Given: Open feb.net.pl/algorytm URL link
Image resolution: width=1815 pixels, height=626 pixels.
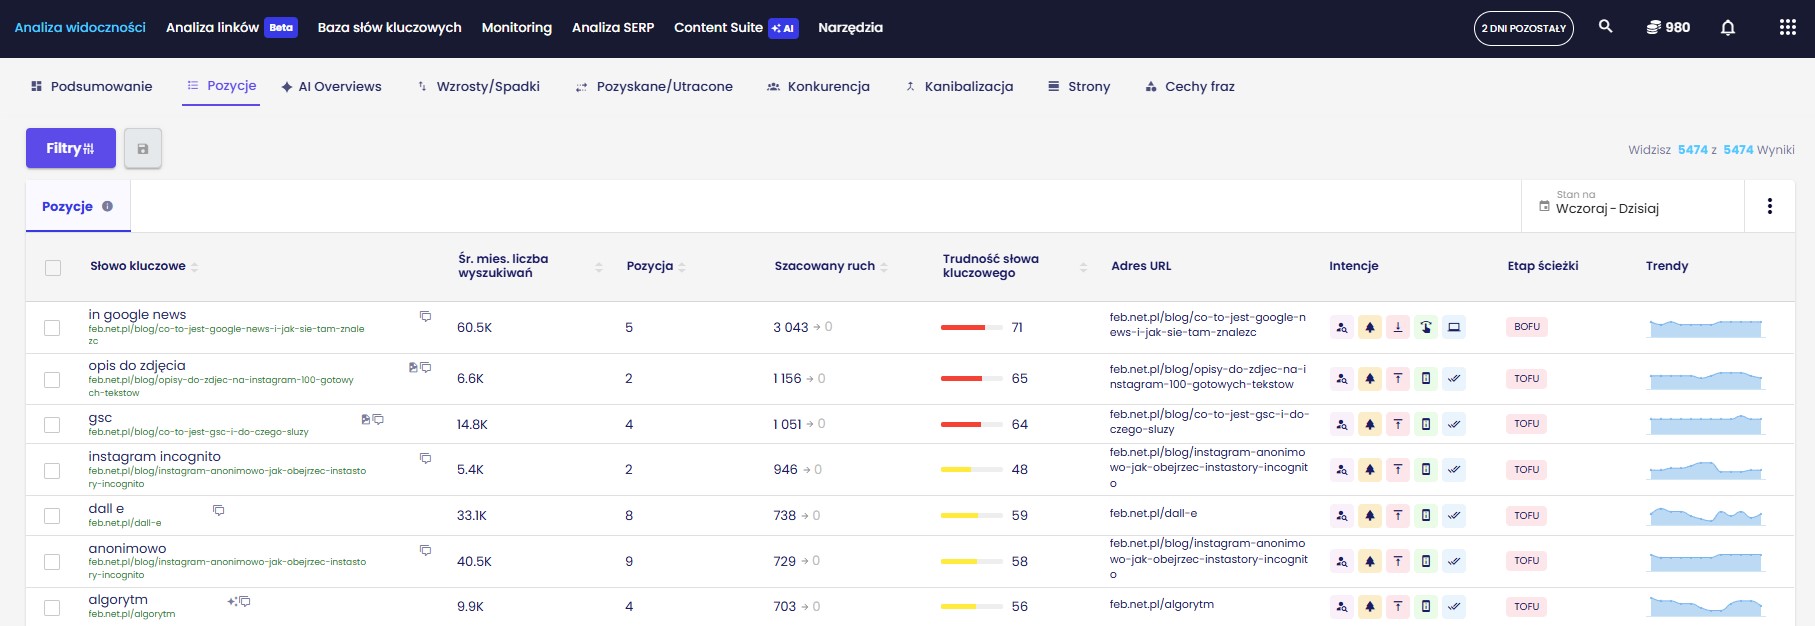Looking at the screenshot, I should (x=1161, y=604).
